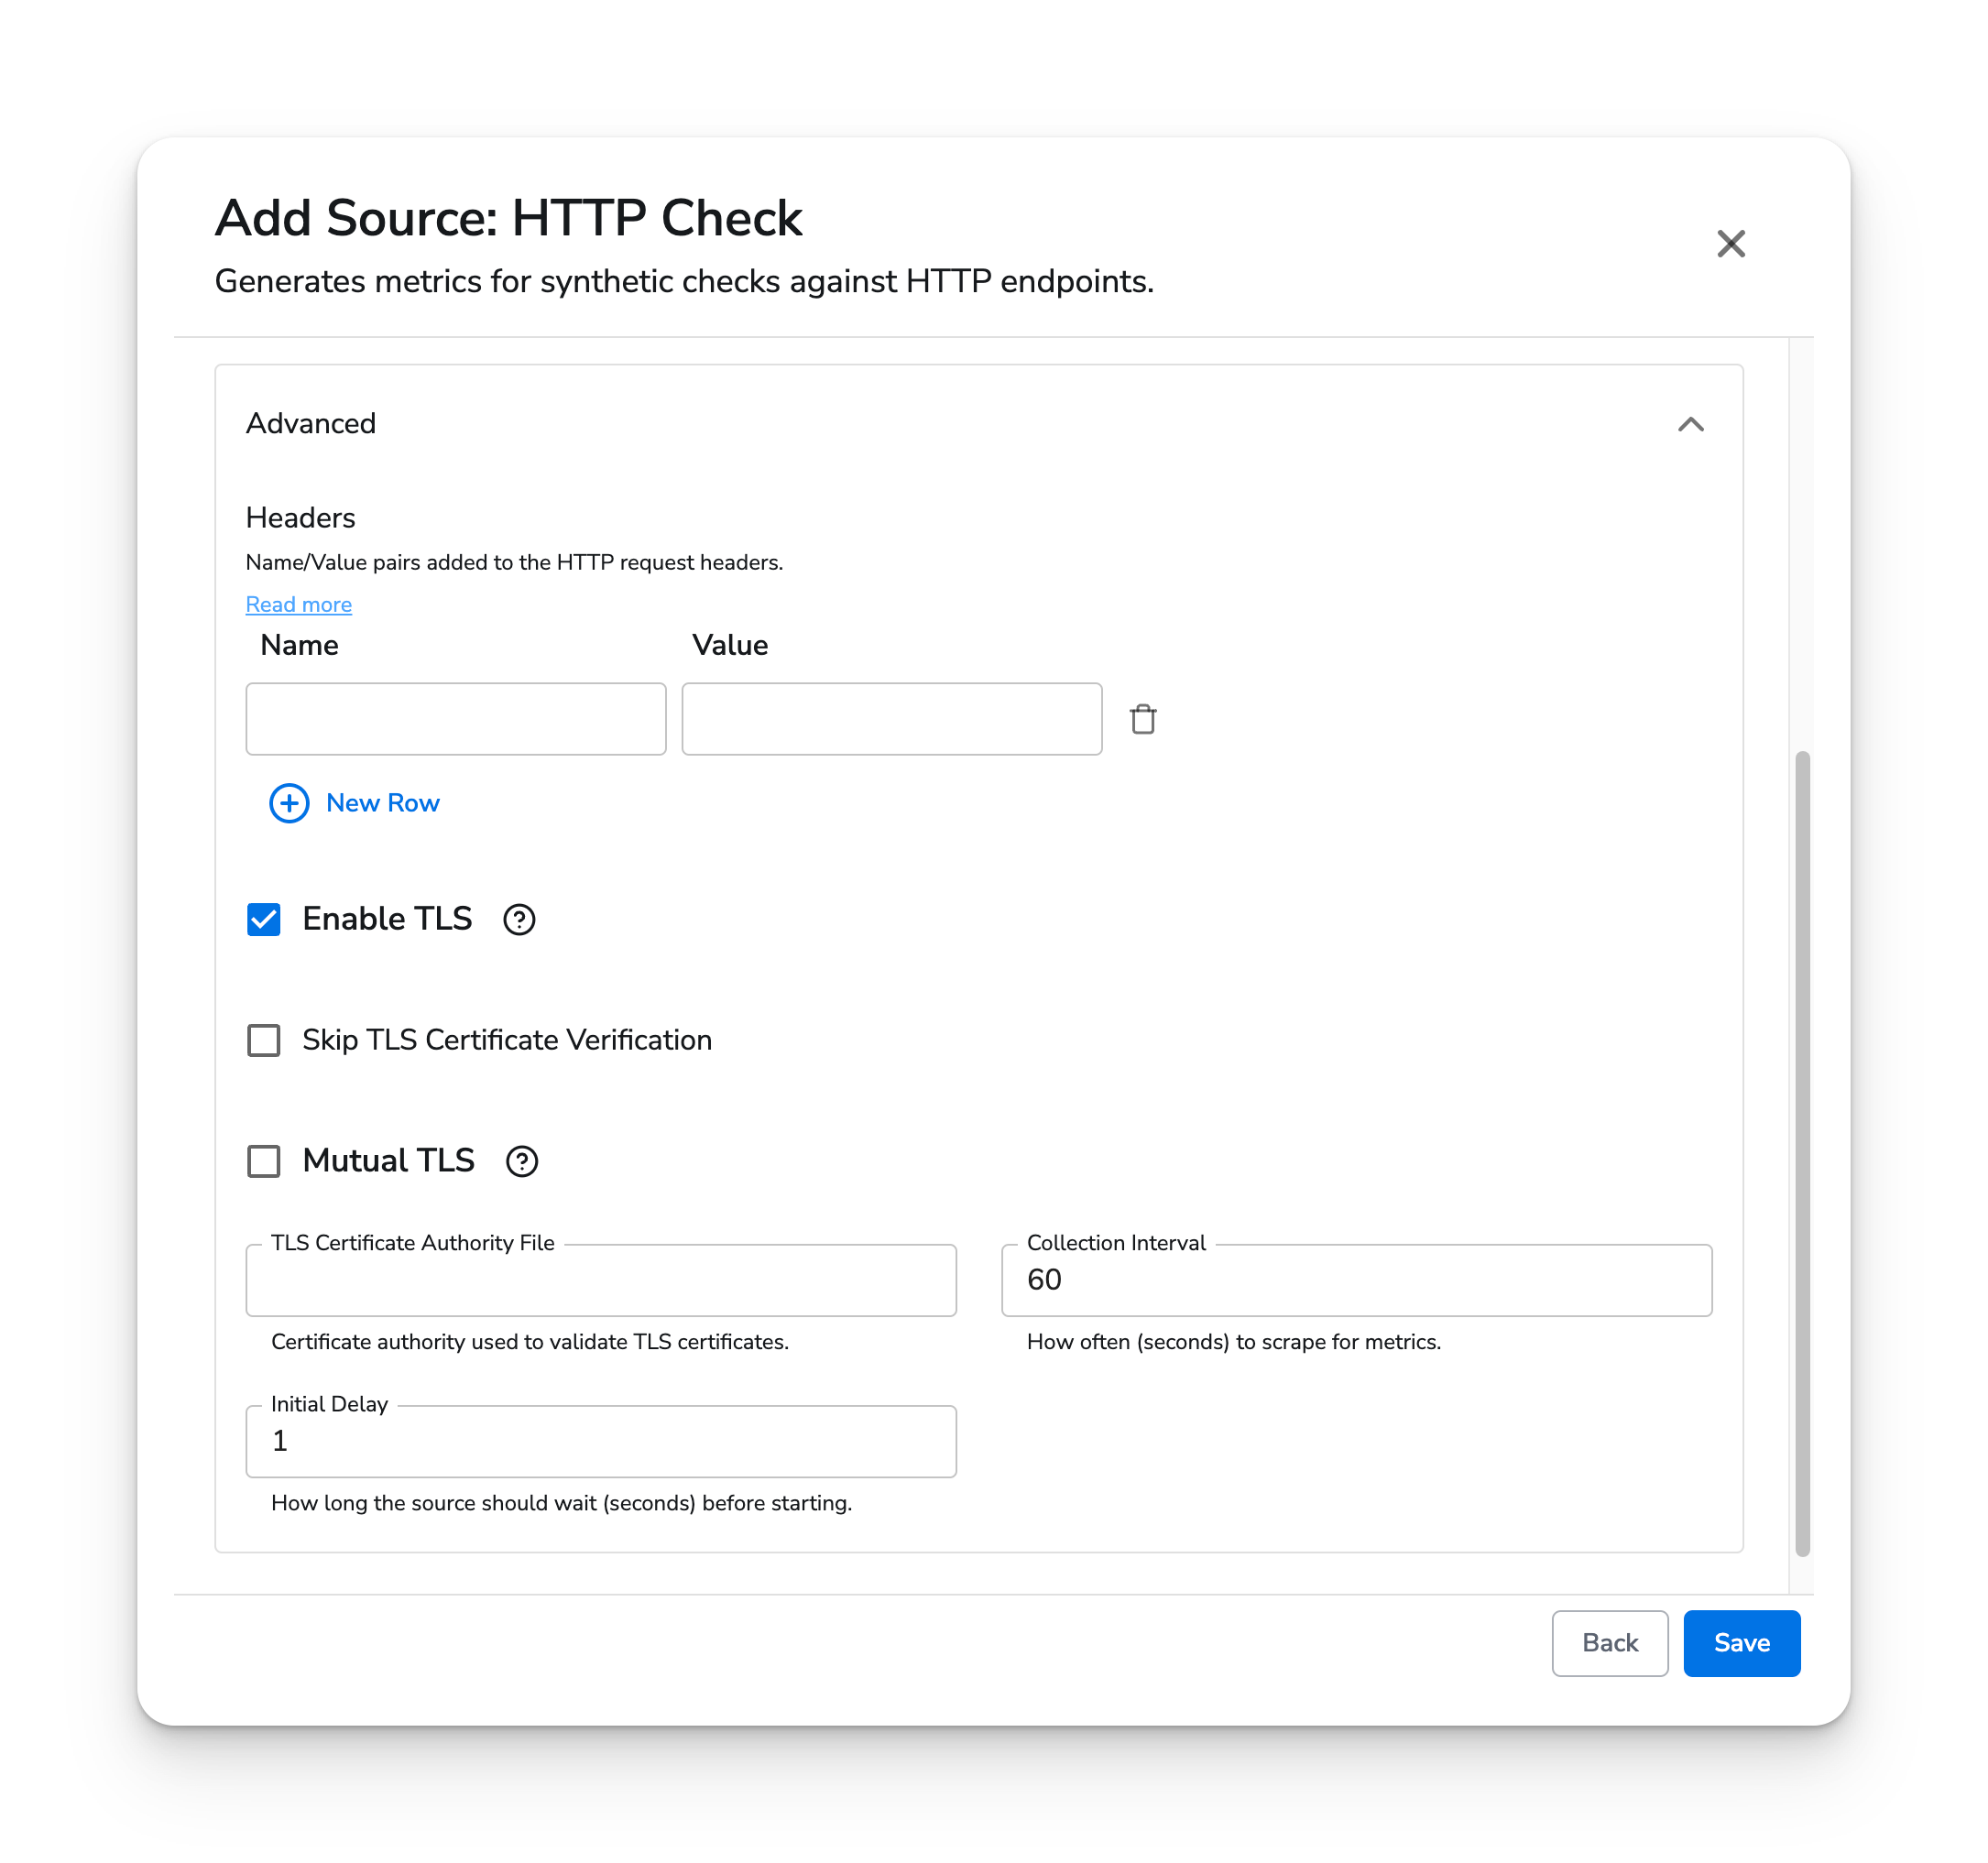The width and height of the screenshot is (1988, 1863).
Task: Enable Skip TLS Certificate Verification
Action: [x=263, y=1040]
